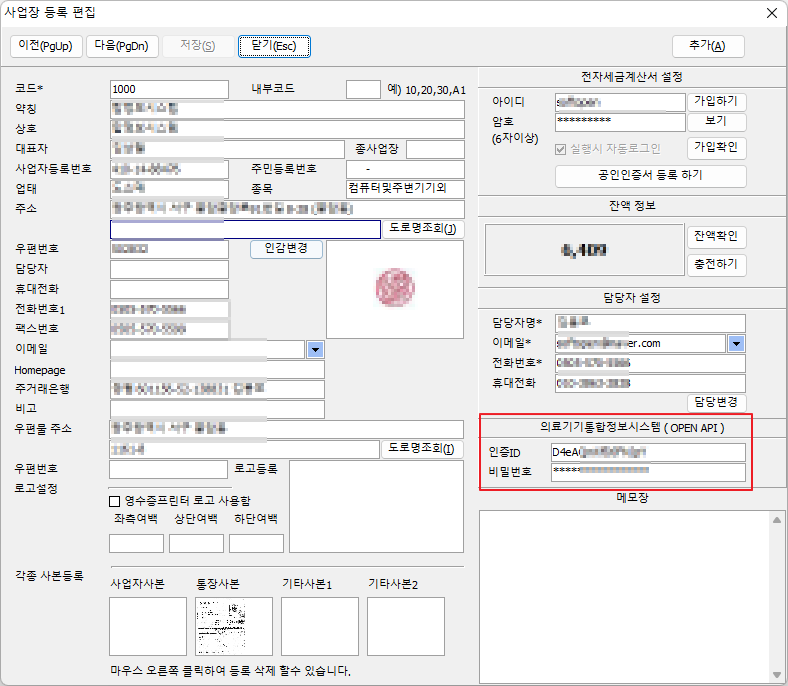Select the 사업자사본 image slot
Viewport: 788px width, 686px height.
point(148,627)
